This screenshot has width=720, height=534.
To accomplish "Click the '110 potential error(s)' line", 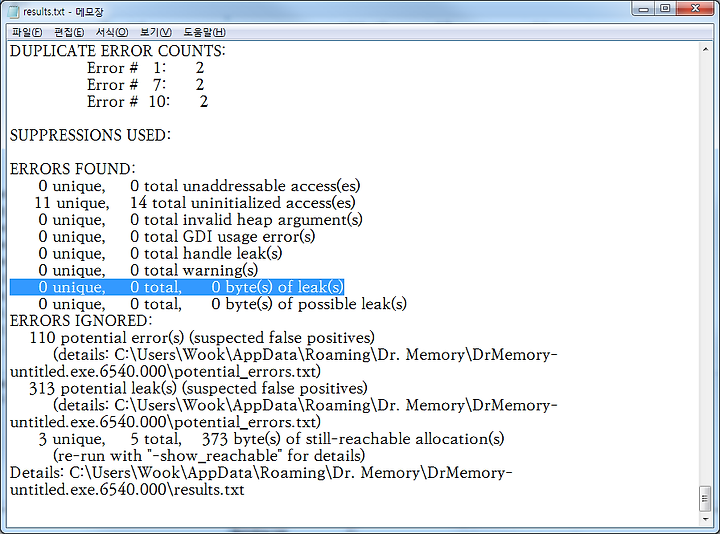I will click(x=202, y=338).
